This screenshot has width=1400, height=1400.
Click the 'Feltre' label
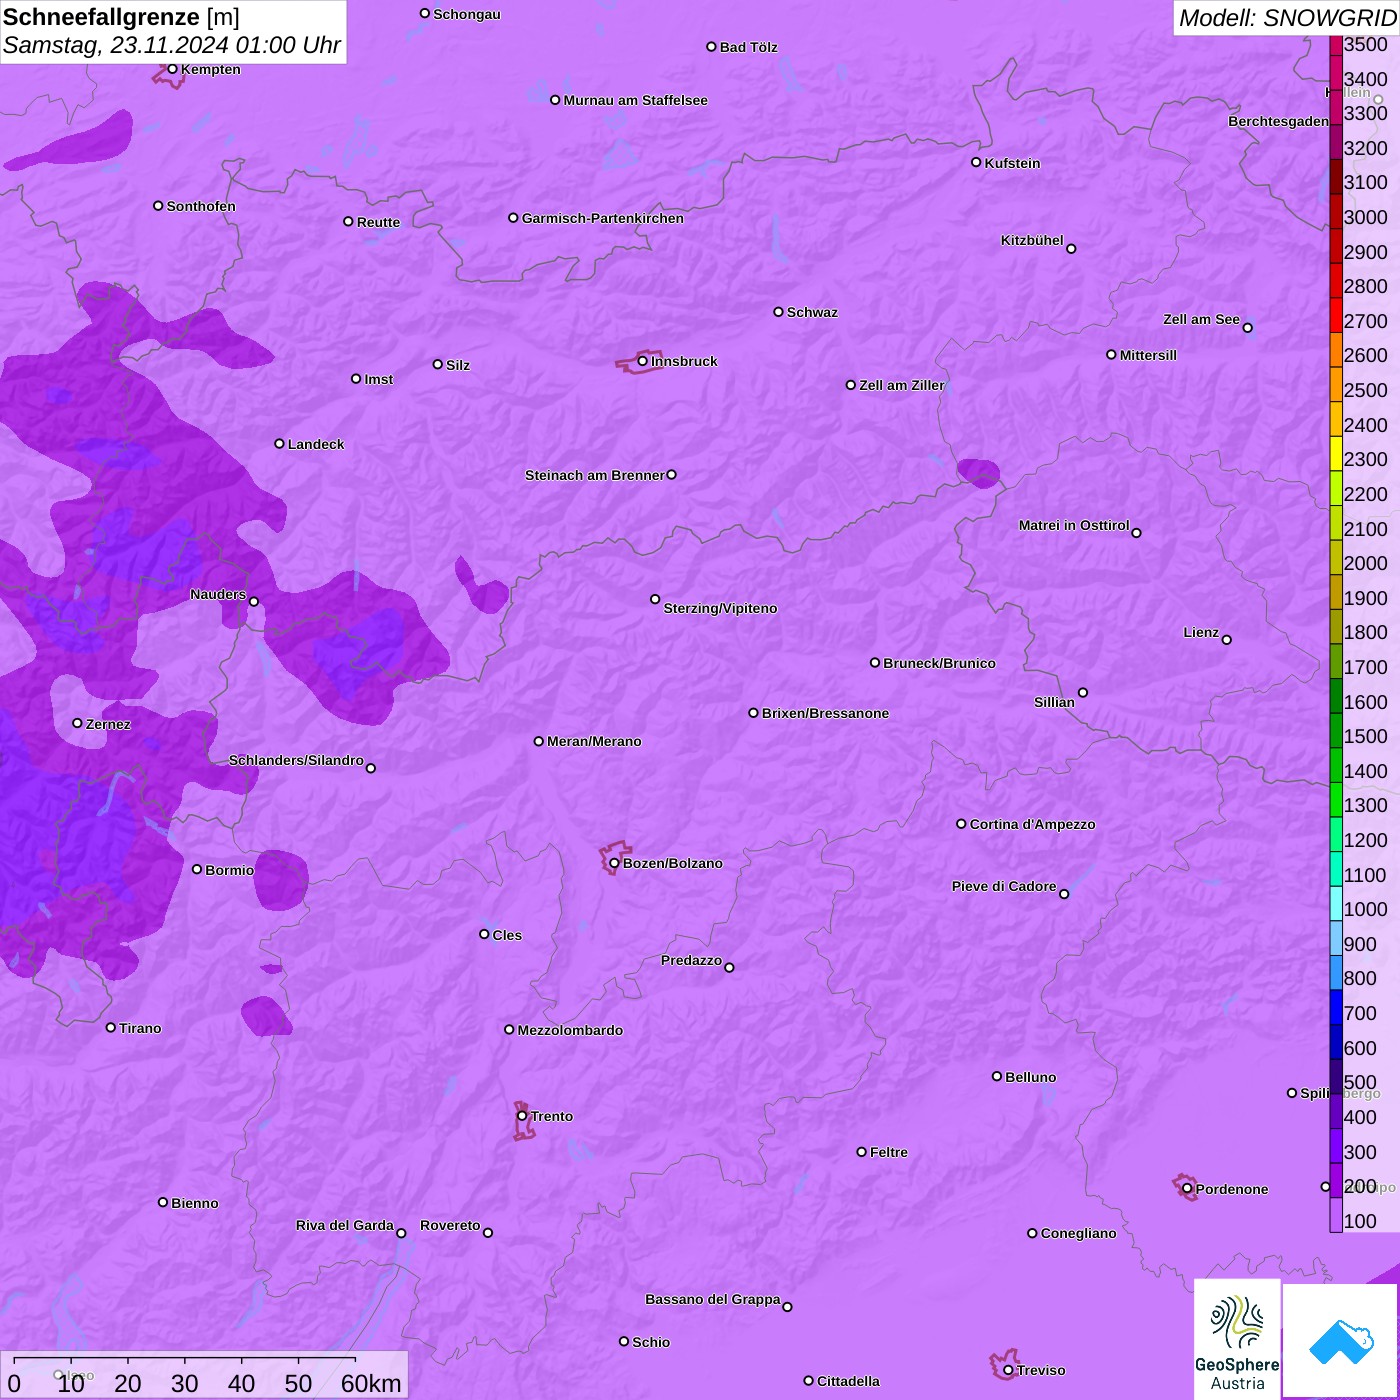pos(888,1152)
